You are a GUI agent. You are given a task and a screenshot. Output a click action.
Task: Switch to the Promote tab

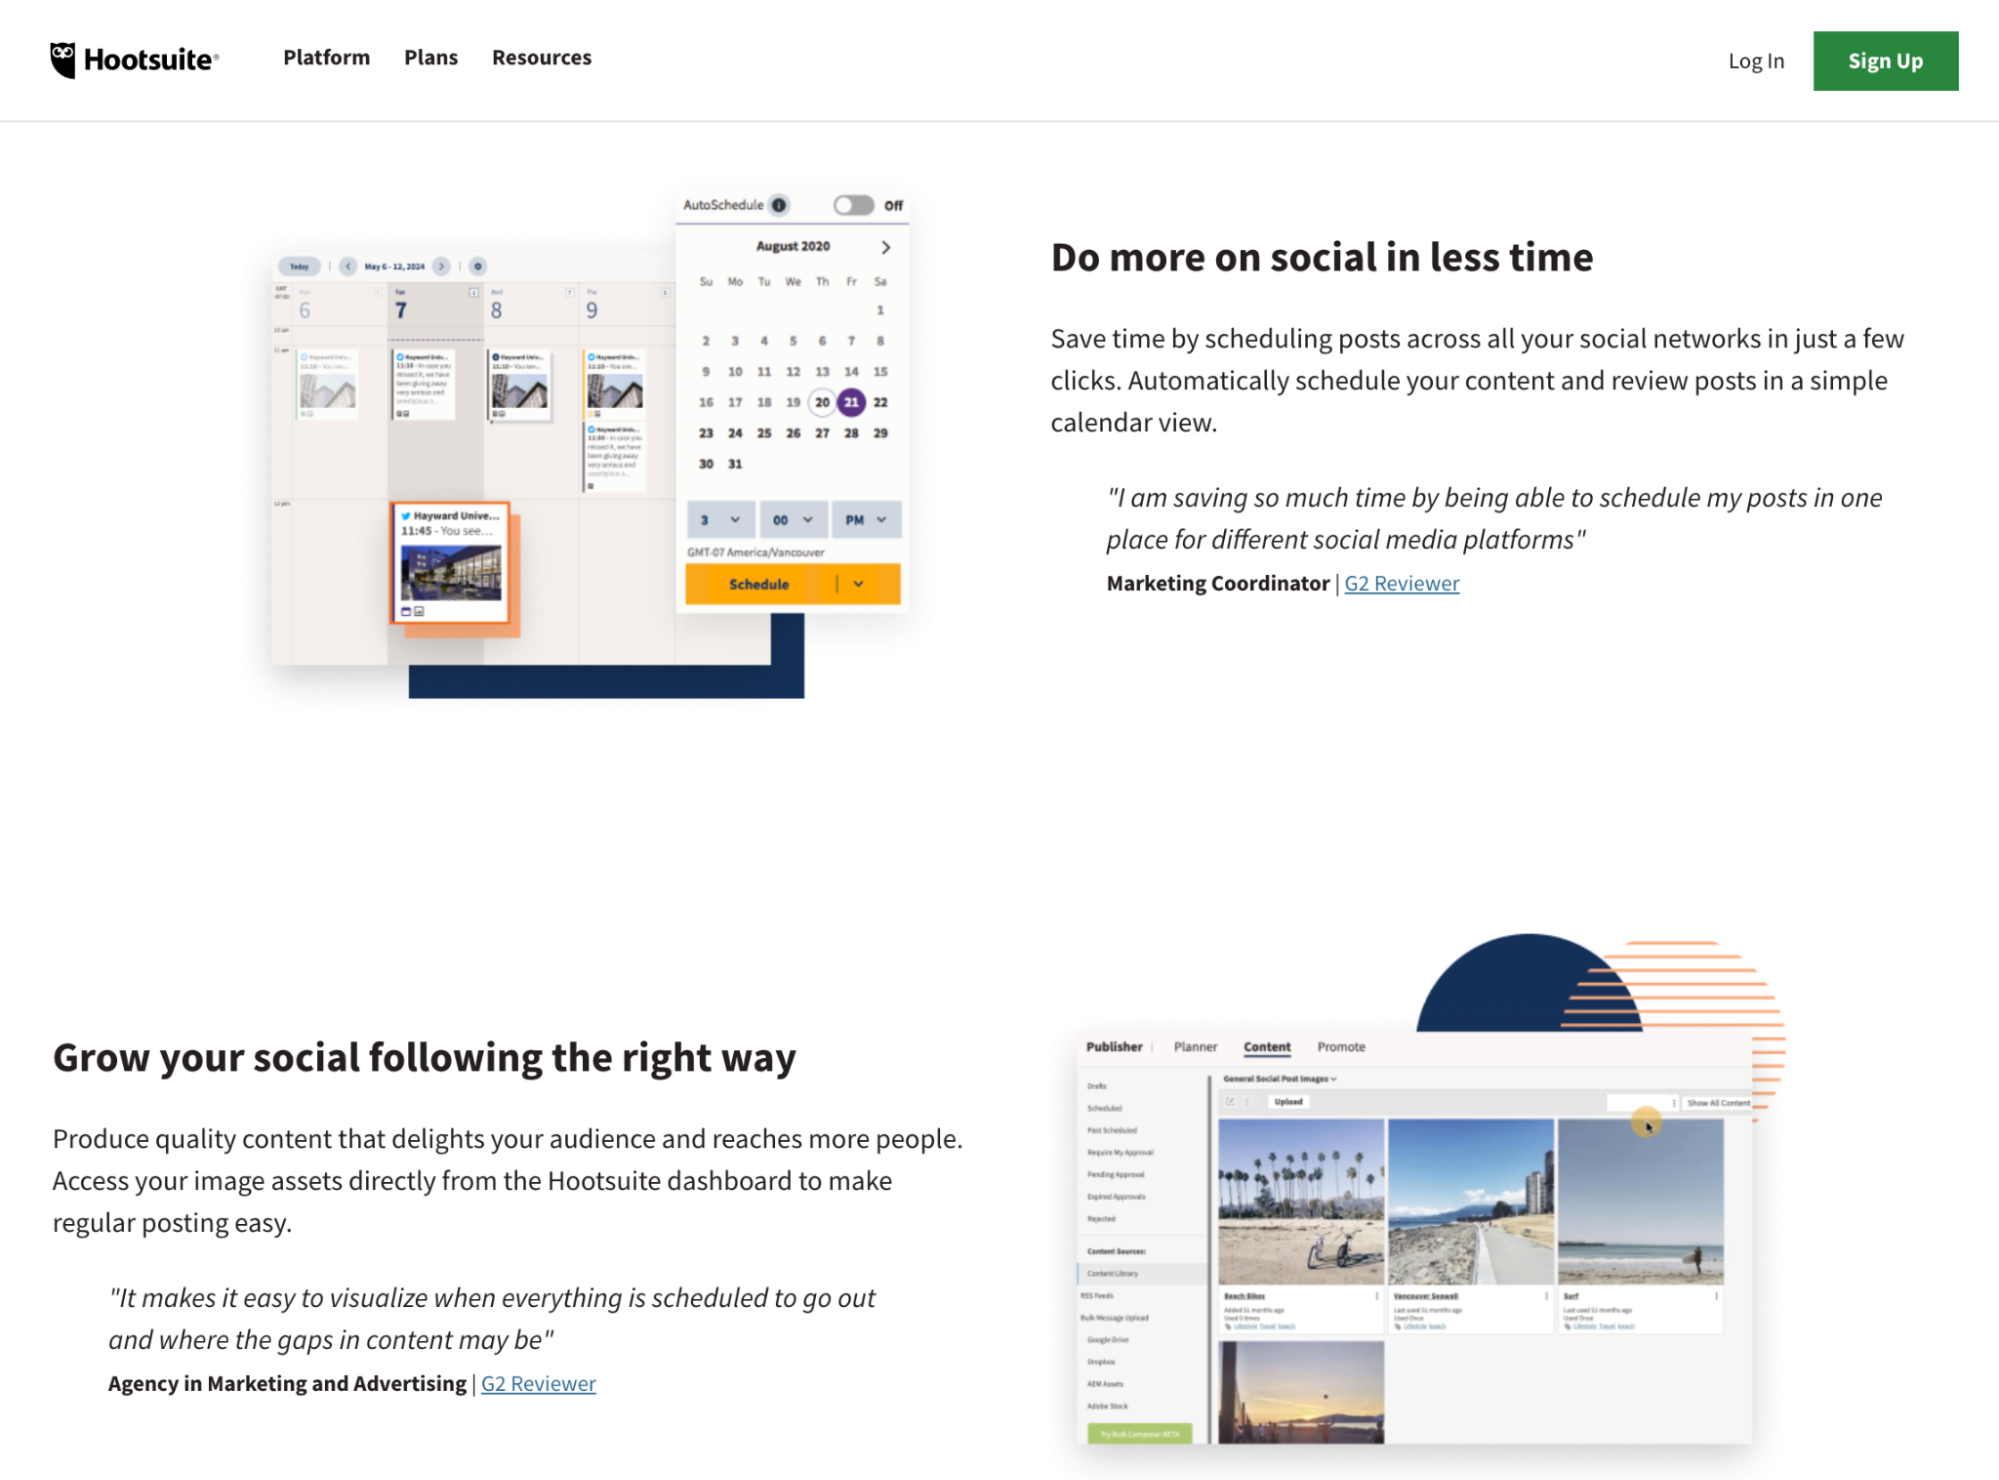(1343, 1047)
